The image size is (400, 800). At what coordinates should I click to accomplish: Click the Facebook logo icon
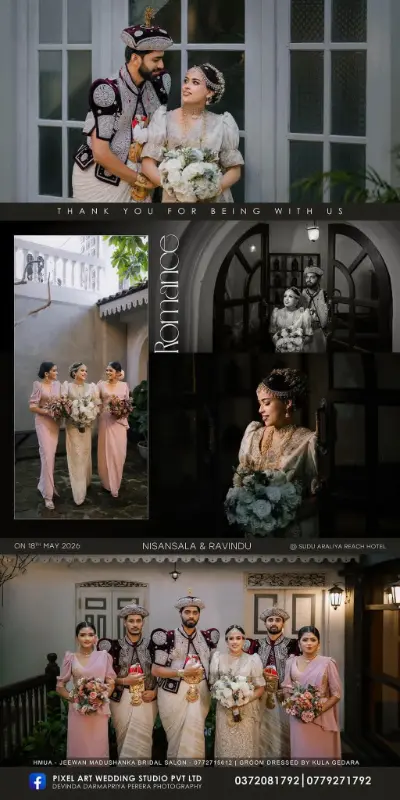[x=37, y=781]
